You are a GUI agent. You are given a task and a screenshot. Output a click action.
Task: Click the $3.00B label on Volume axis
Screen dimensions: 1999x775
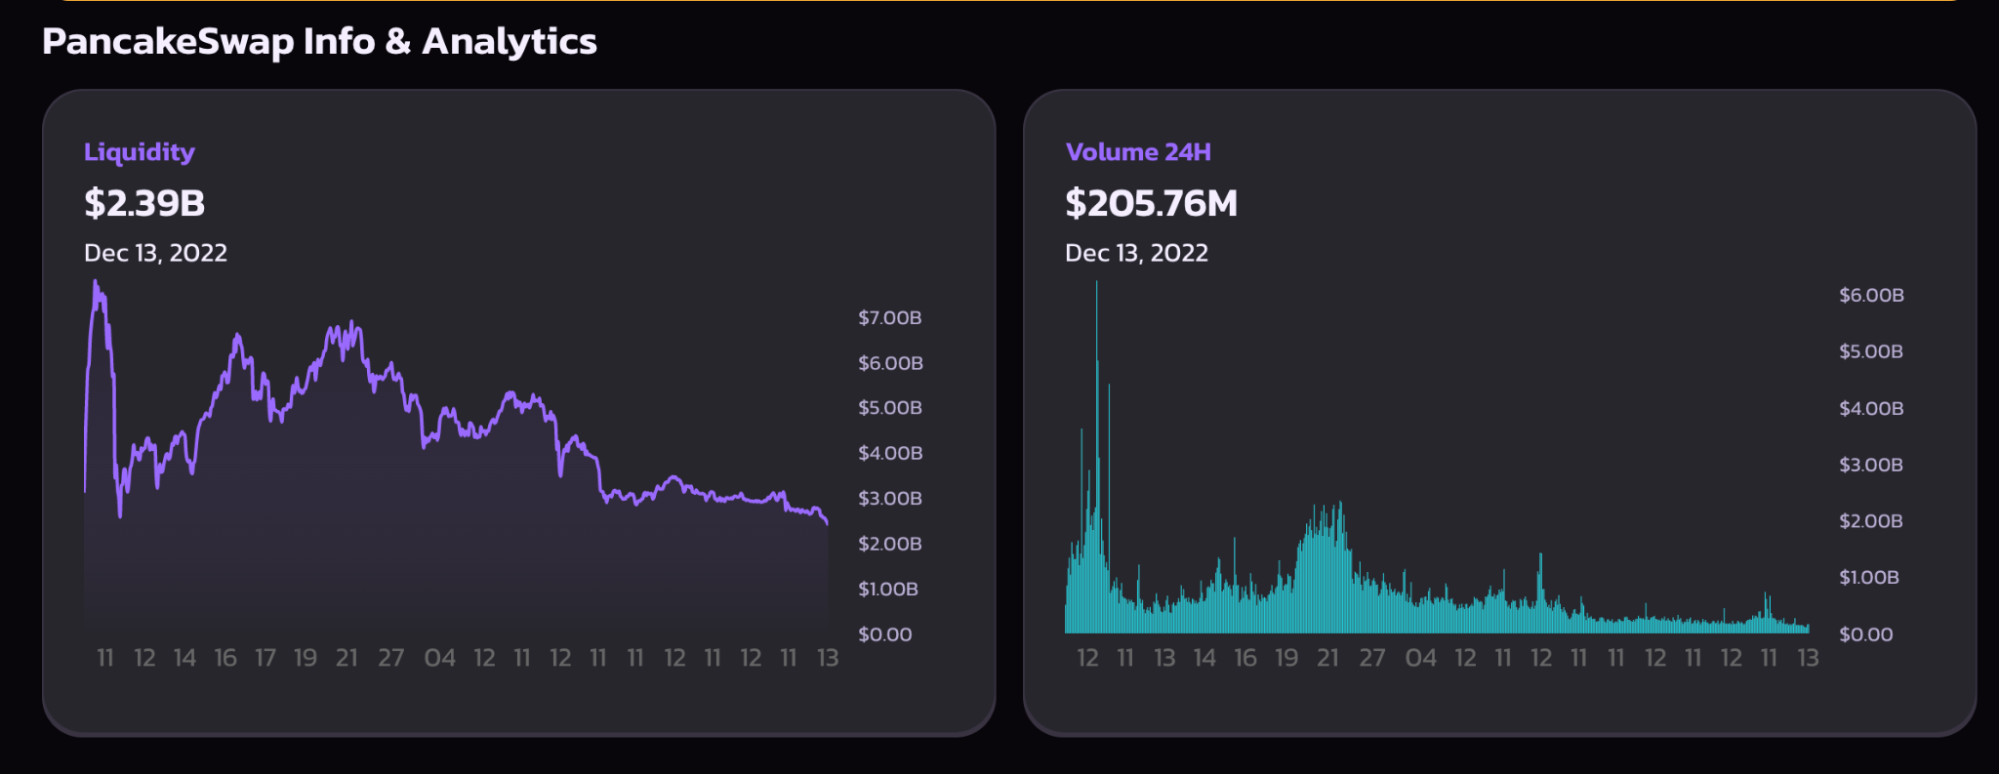(x=1870, y=465)
